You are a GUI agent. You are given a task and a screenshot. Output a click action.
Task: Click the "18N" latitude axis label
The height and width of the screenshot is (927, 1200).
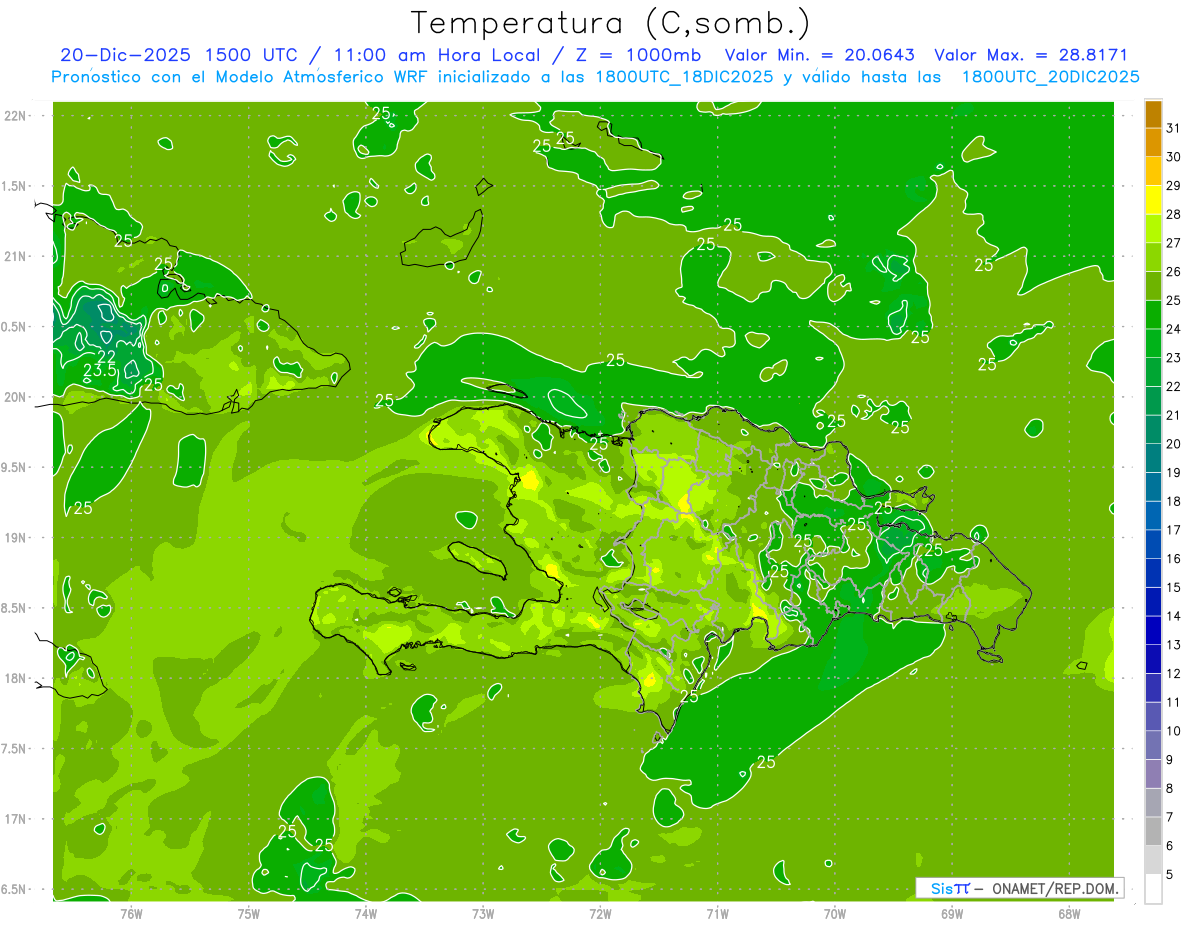pos(17,678)
